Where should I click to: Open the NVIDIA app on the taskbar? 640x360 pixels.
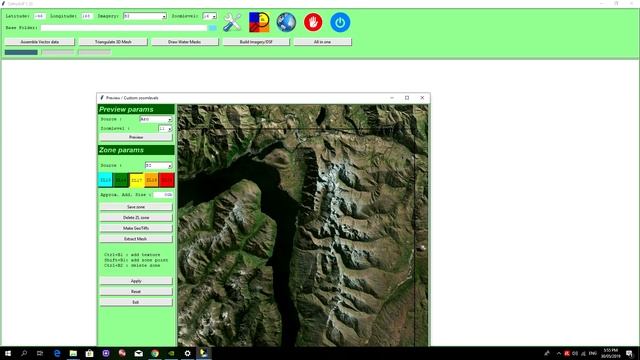171,353
